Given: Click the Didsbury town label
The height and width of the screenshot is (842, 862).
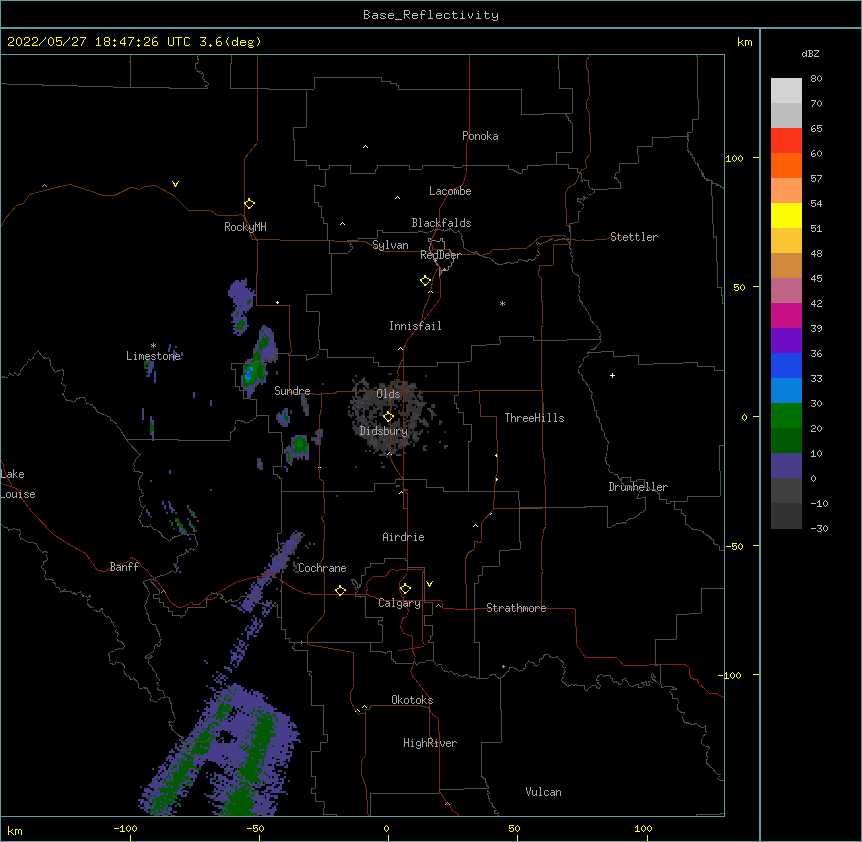Looking at the screenshot, I should click(x=384, y=431).
